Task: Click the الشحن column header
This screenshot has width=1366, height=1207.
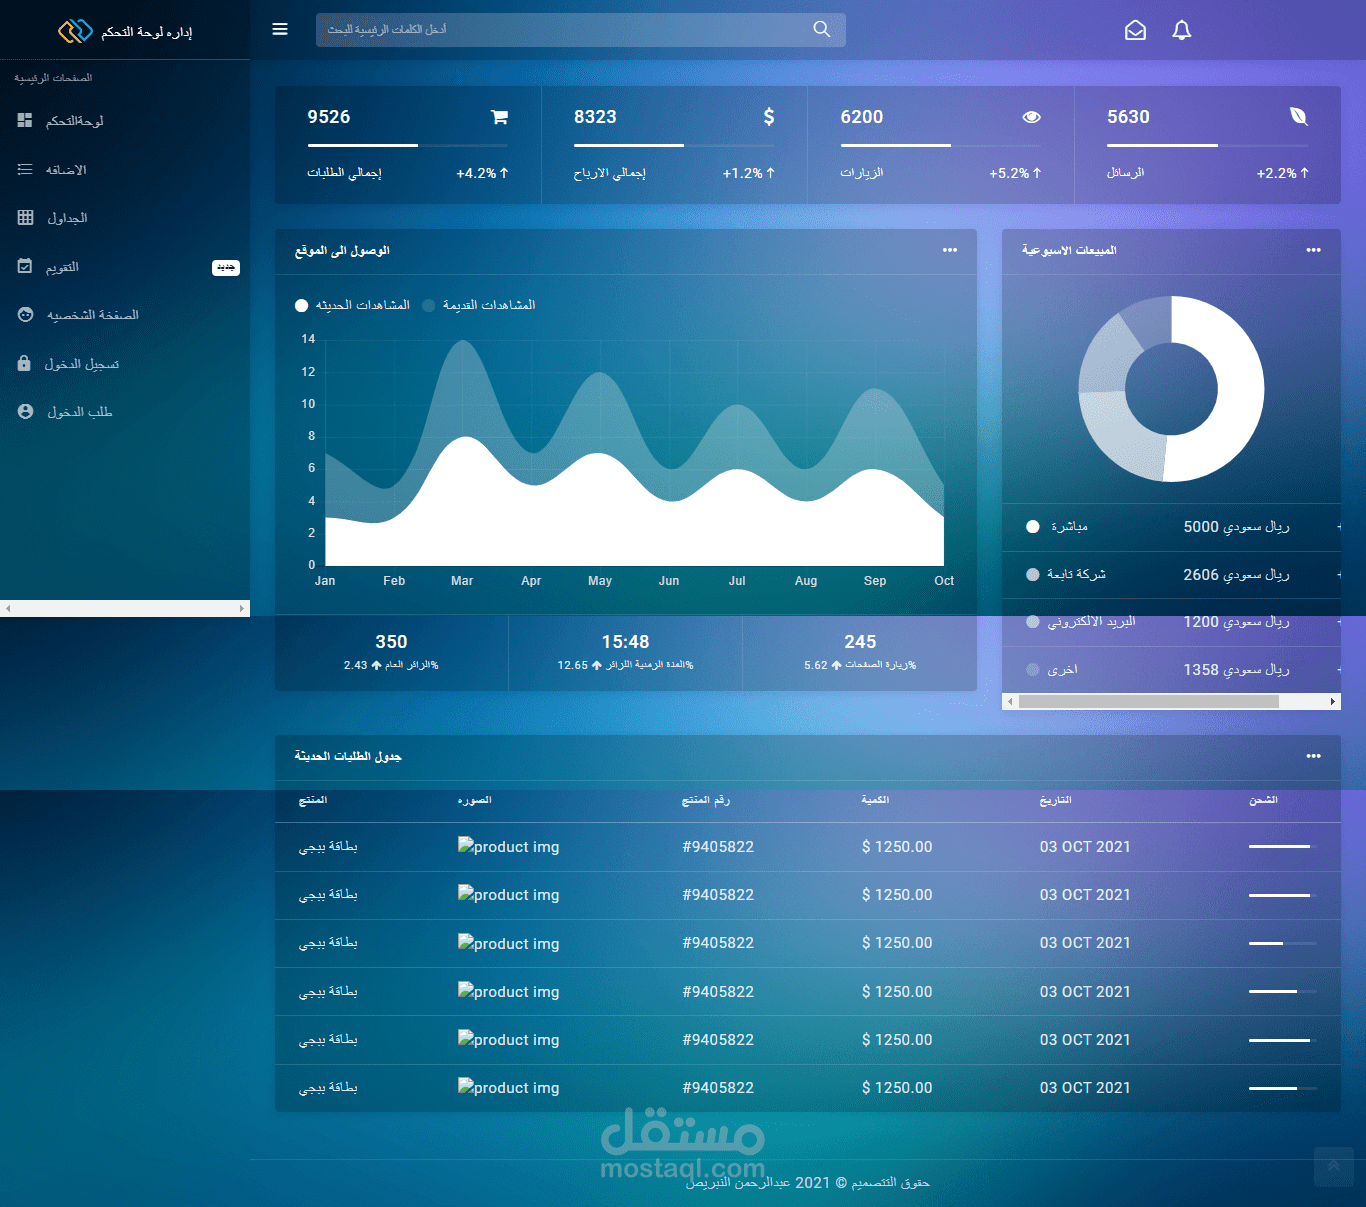Action: (1263, 800)
